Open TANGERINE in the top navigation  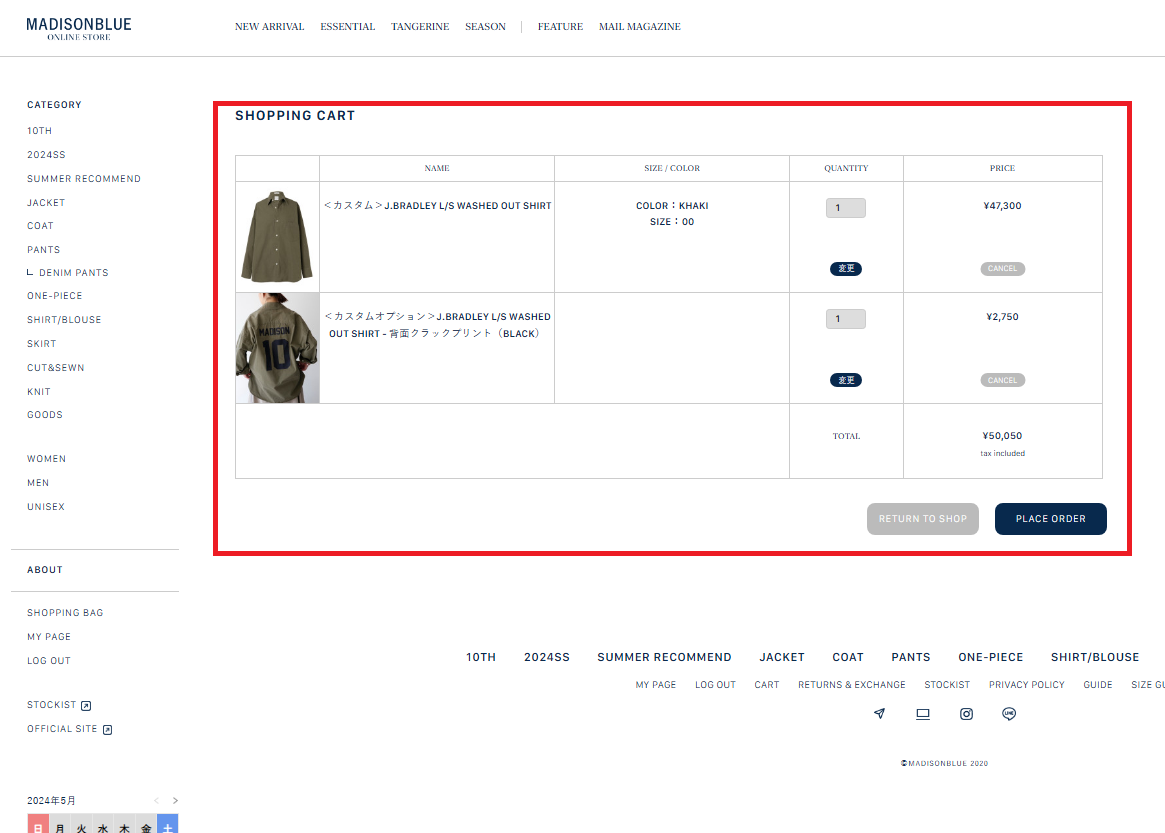point(420,27)
